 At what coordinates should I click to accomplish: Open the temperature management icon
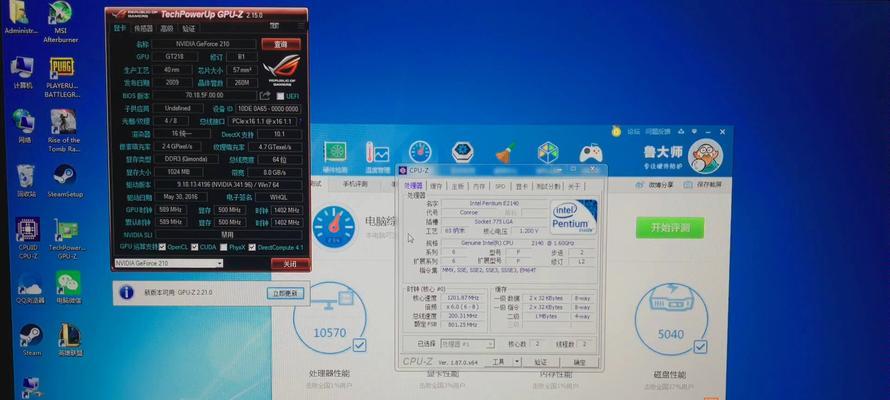[x=378, y=153]
